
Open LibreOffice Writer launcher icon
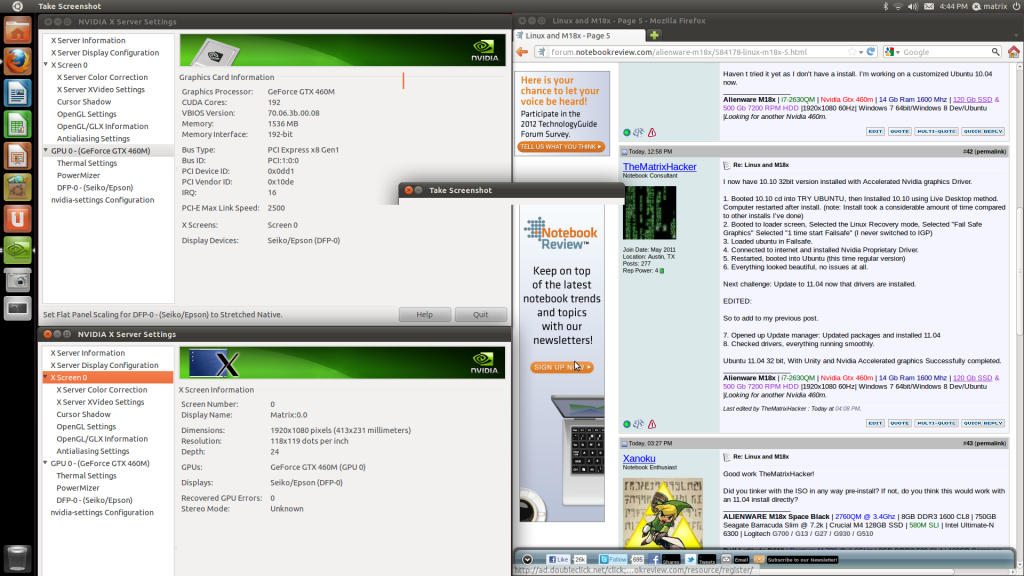[x=18, y=93]
